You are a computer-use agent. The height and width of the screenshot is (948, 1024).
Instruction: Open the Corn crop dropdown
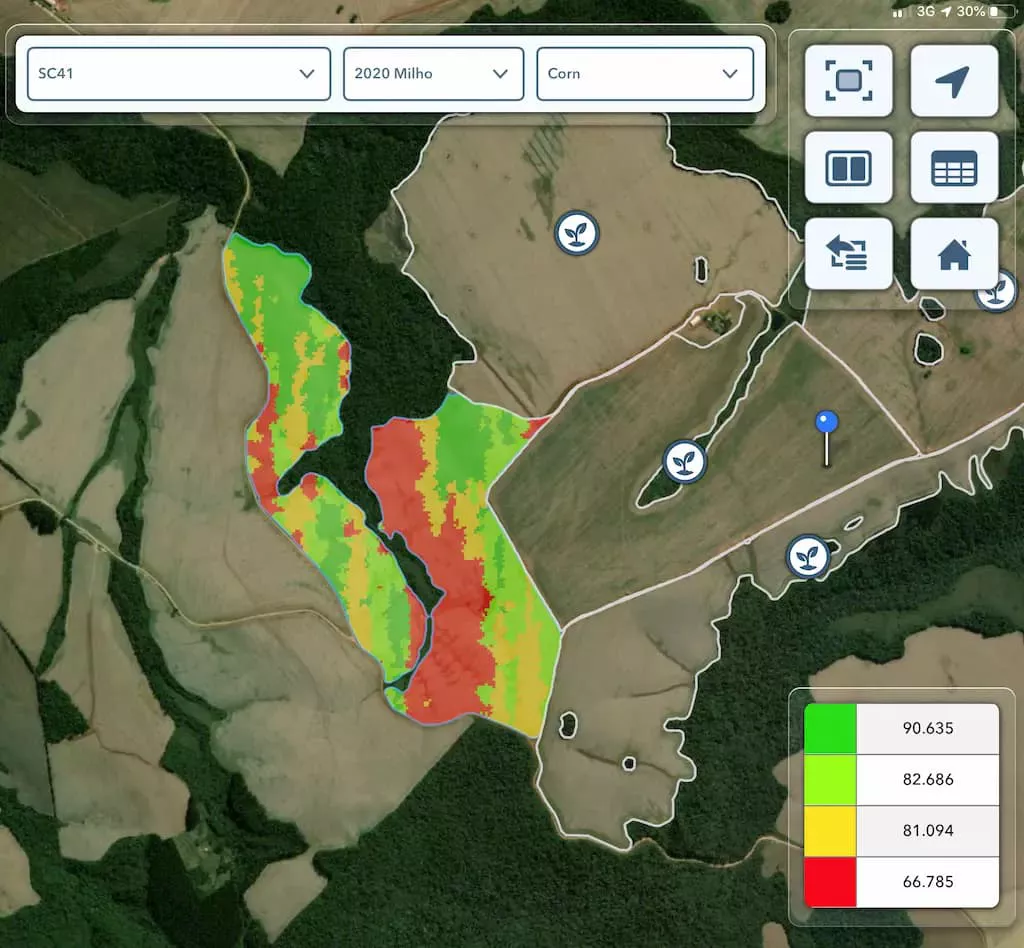tap(645, 73)
